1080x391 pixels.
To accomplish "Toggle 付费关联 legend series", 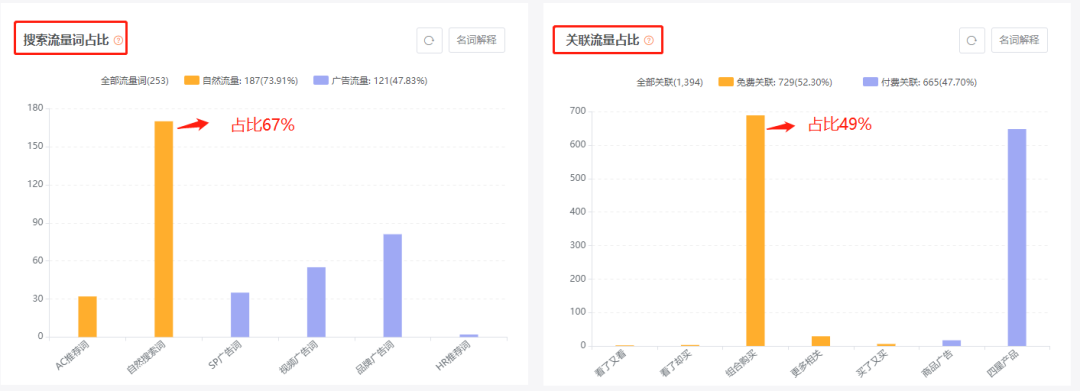I will click(920, 82).
